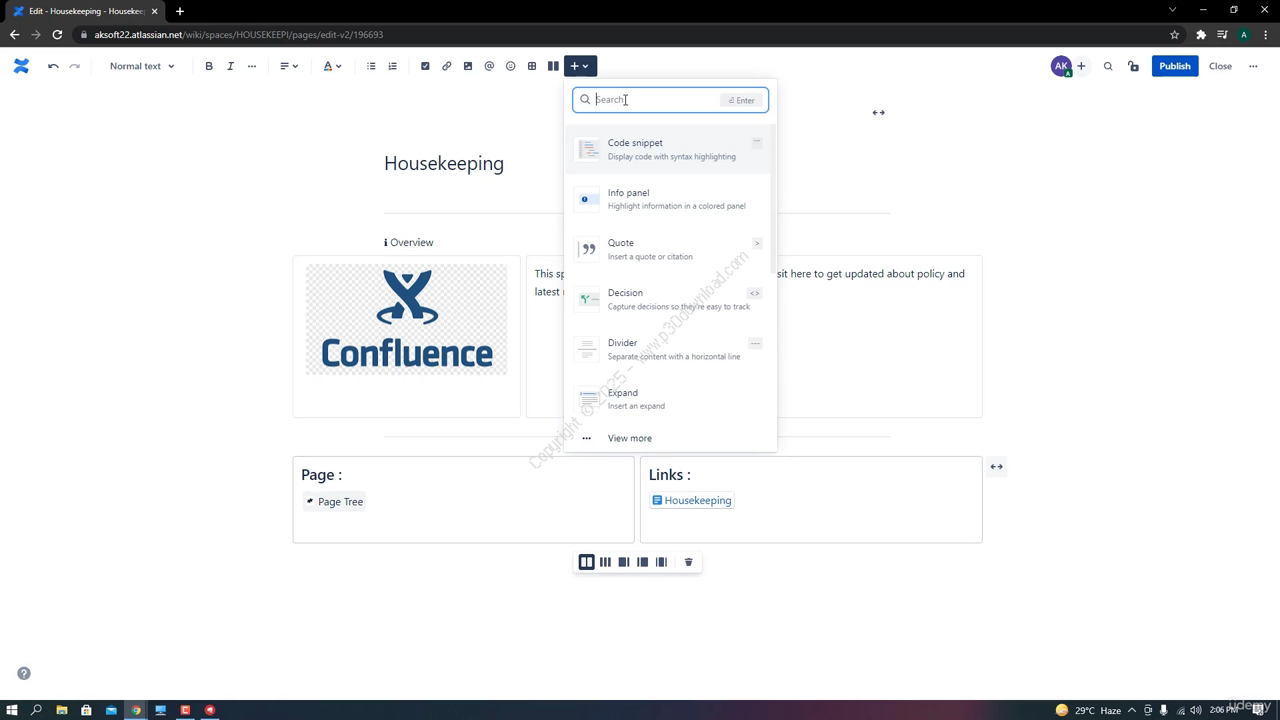
Task: Add an image or file
Action: click(467, 66)
